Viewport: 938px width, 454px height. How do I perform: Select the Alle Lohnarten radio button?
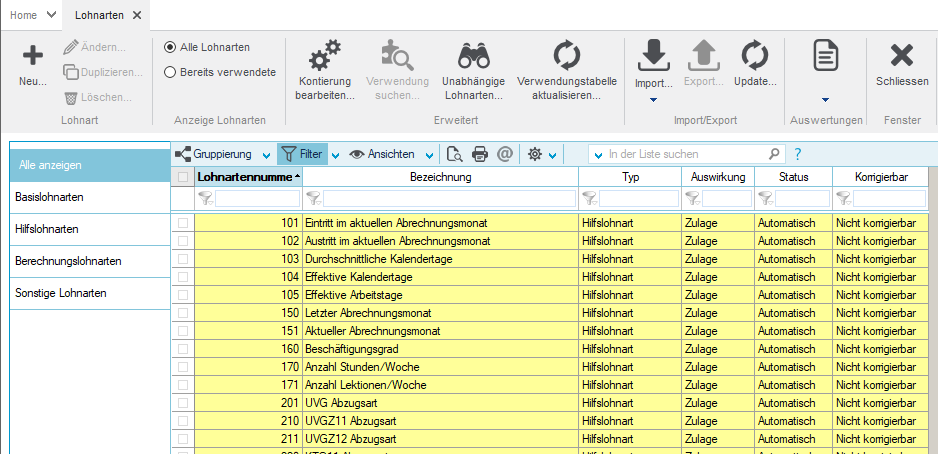170,47
